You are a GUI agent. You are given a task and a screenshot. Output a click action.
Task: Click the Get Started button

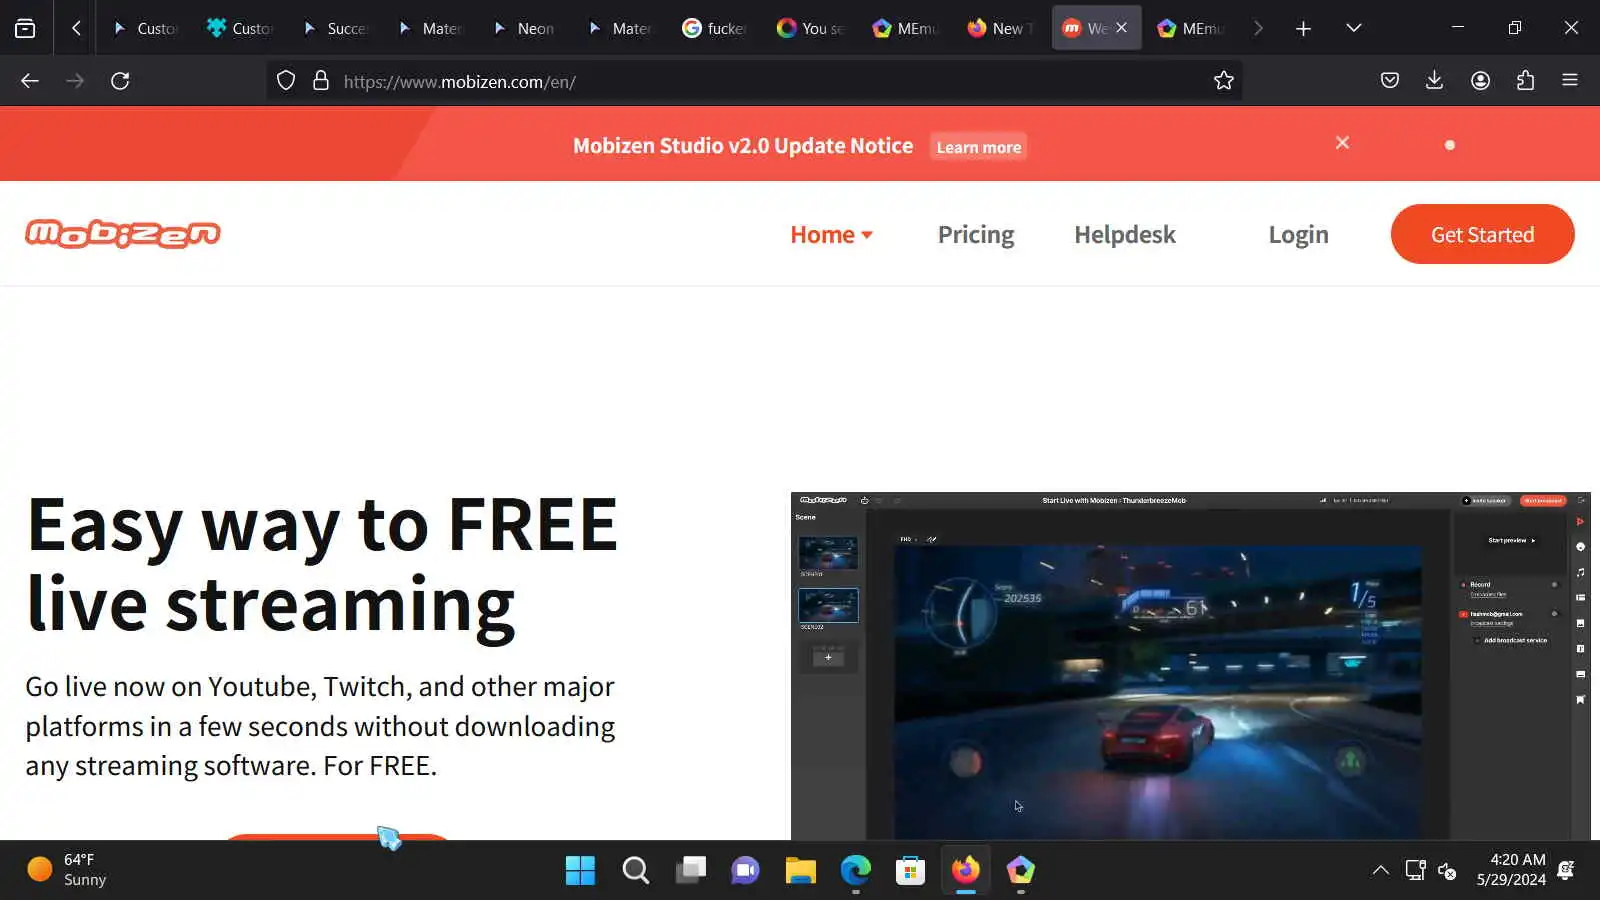[1482, 234]
